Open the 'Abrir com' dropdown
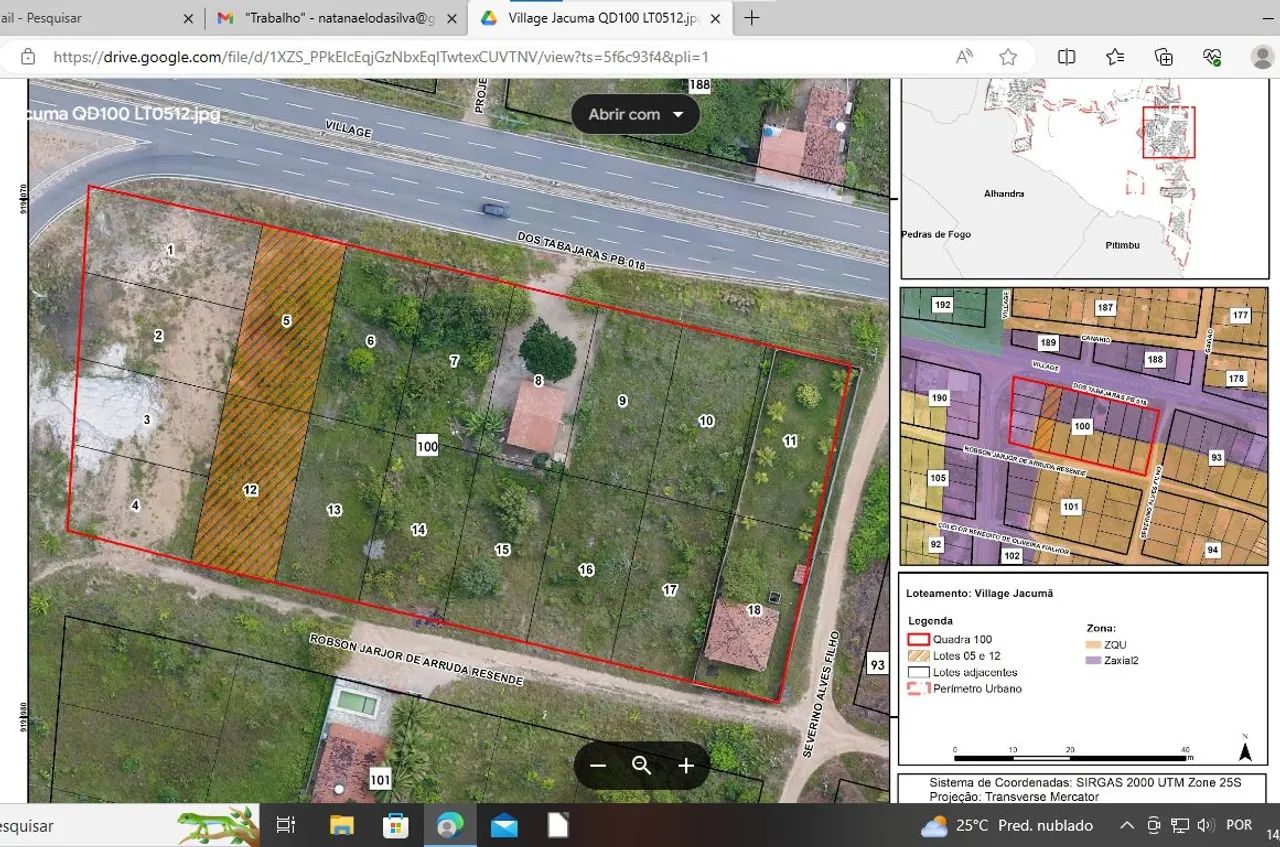This screenshot has height=847, width=1280. [x=636, y=114]
